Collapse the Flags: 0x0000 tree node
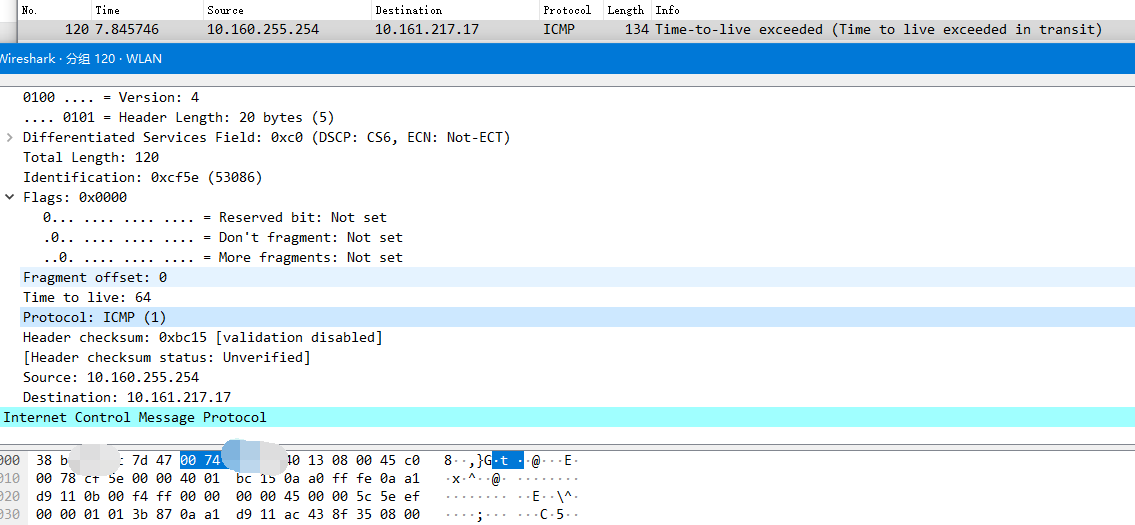The width and height of the screenshot is (1135, 525). [x=9, y=197]
